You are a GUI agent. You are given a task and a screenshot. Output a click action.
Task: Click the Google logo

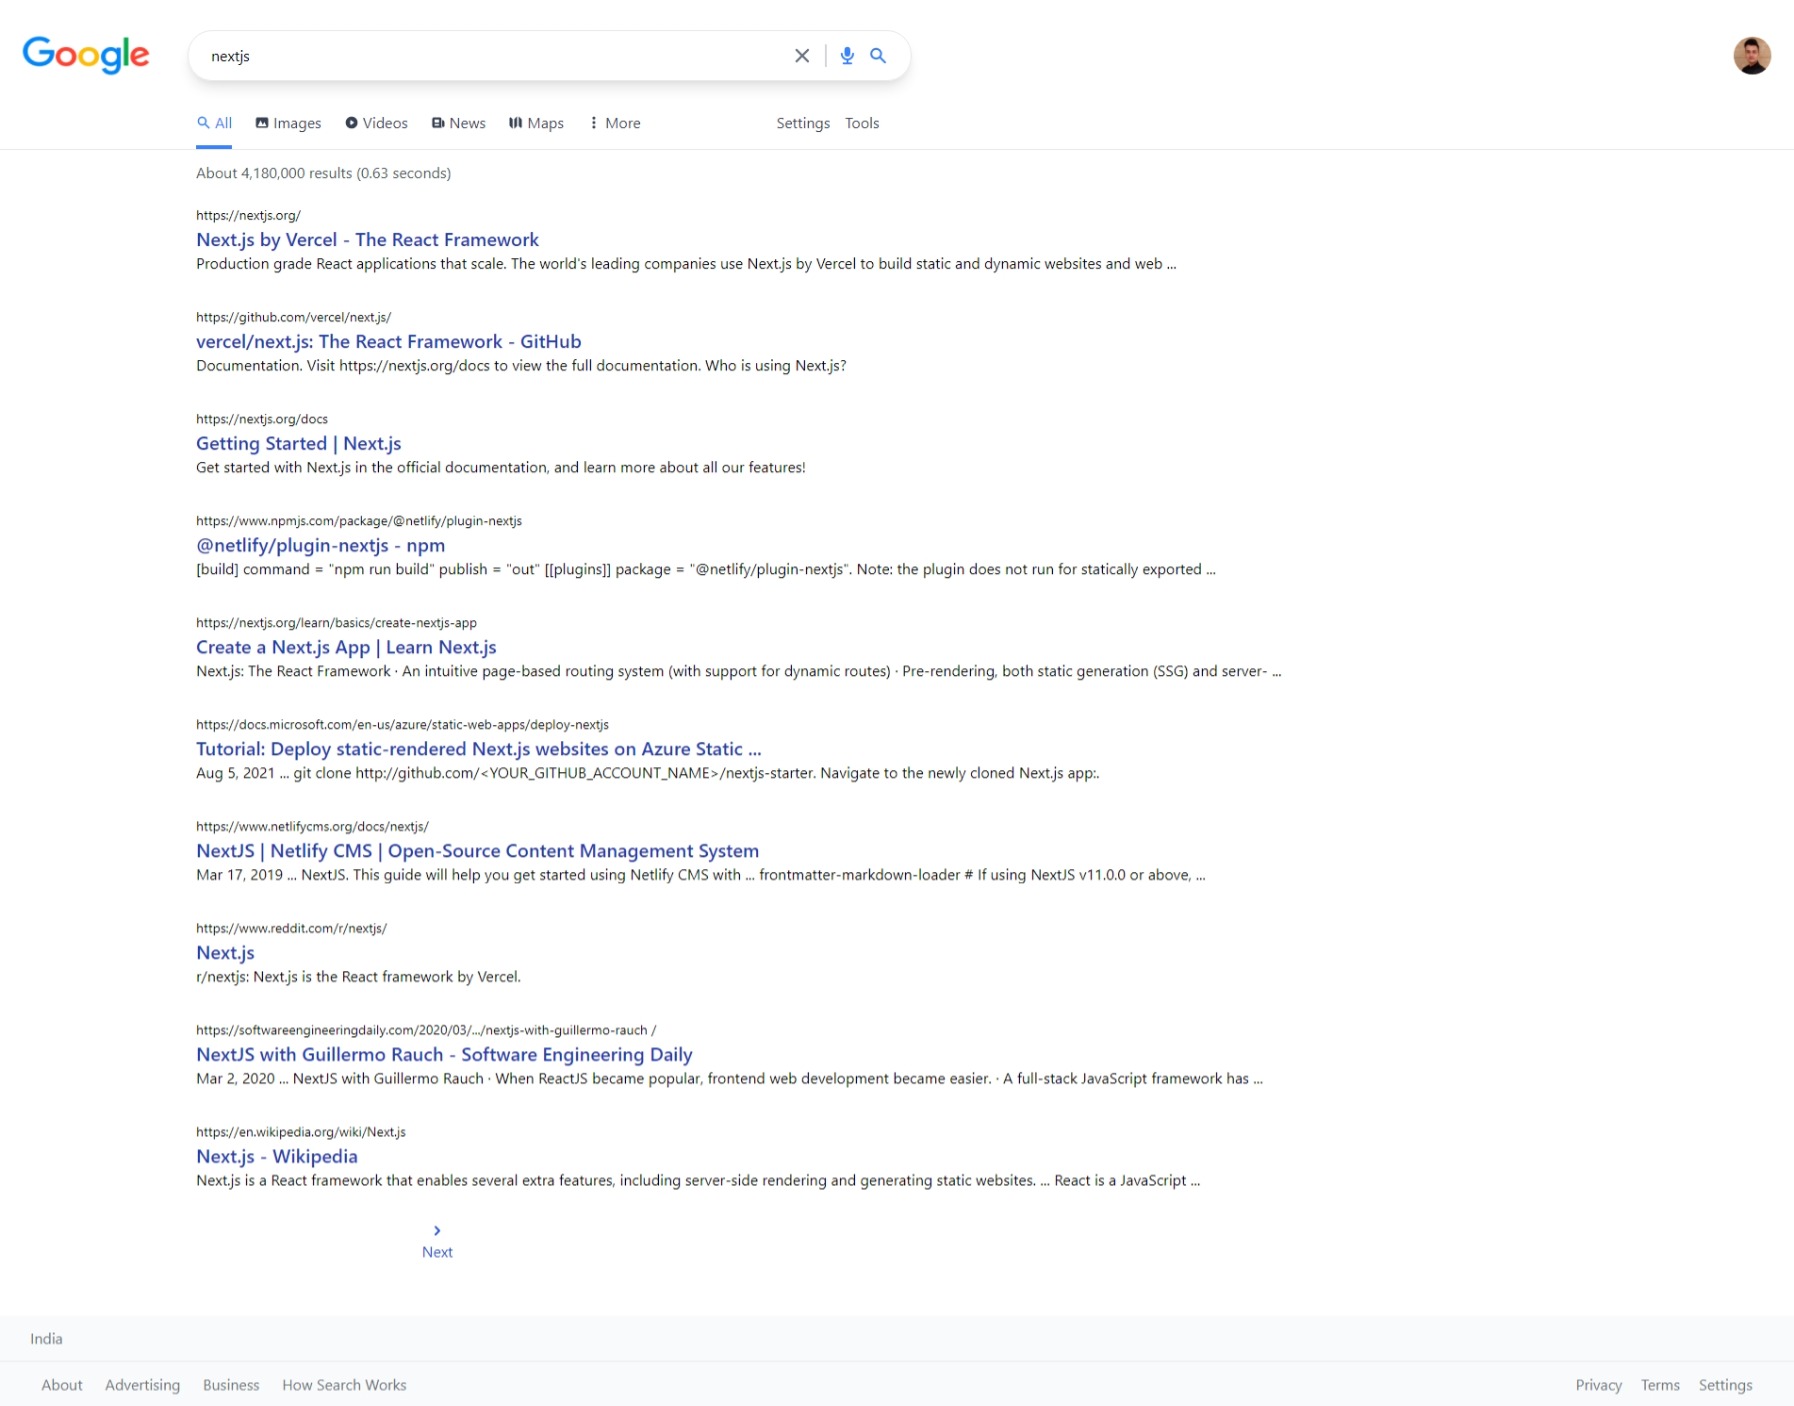(86, 54)
